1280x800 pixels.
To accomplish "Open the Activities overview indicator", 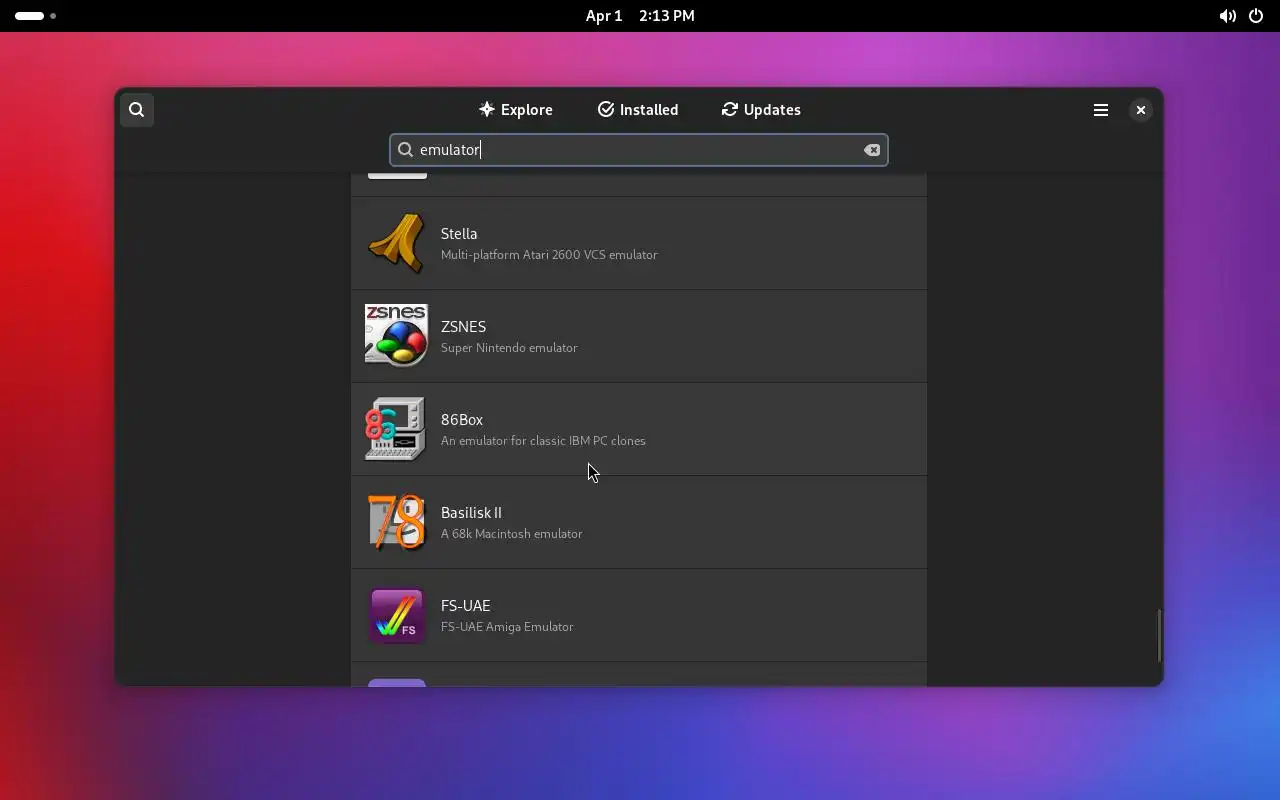I will point(35,16).
